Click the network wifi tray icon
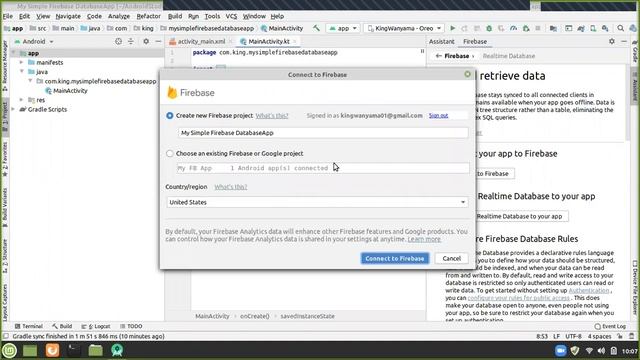 tap(589, 351)
